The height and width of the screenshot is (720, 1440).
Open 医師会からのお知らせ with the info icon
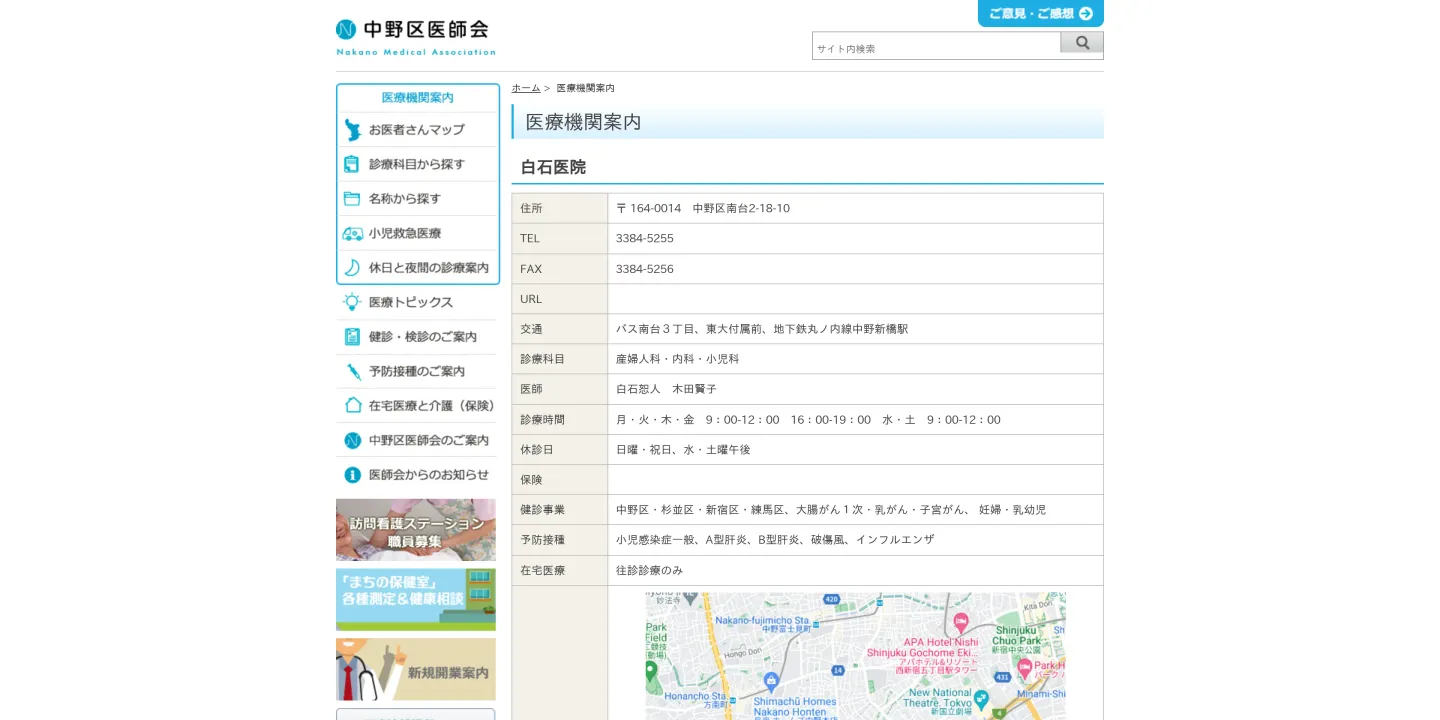pyautogui.click(x=414, y=474)
